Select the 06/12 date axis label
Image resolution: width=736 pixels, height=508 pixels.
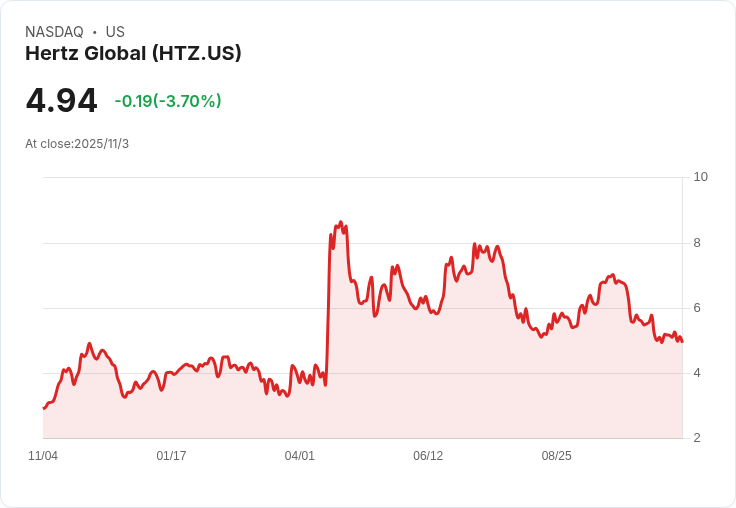point(428,456)
